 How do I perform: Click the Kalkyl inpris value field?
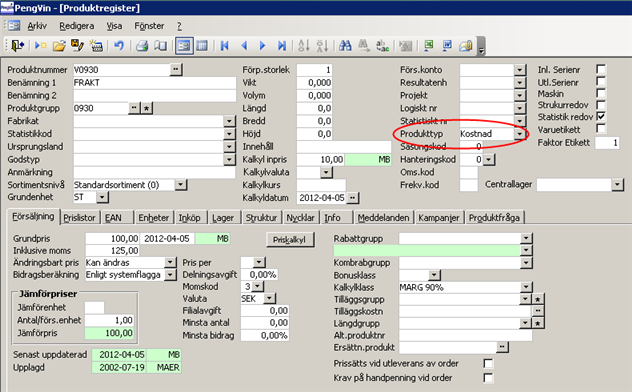pos(321,160)
